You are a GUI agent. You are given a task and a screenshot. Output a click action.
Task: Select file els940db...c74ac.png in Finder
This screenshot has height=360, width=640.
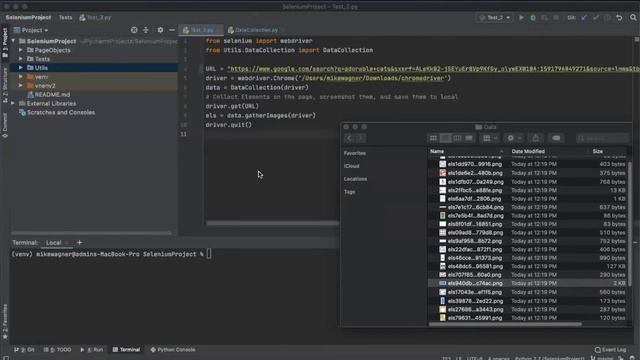pos(528,283)
